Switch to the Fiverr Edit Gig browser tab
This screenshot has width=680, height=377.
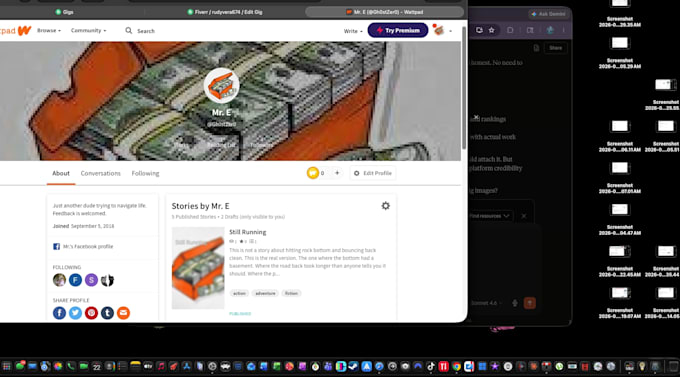coord(225,12)
